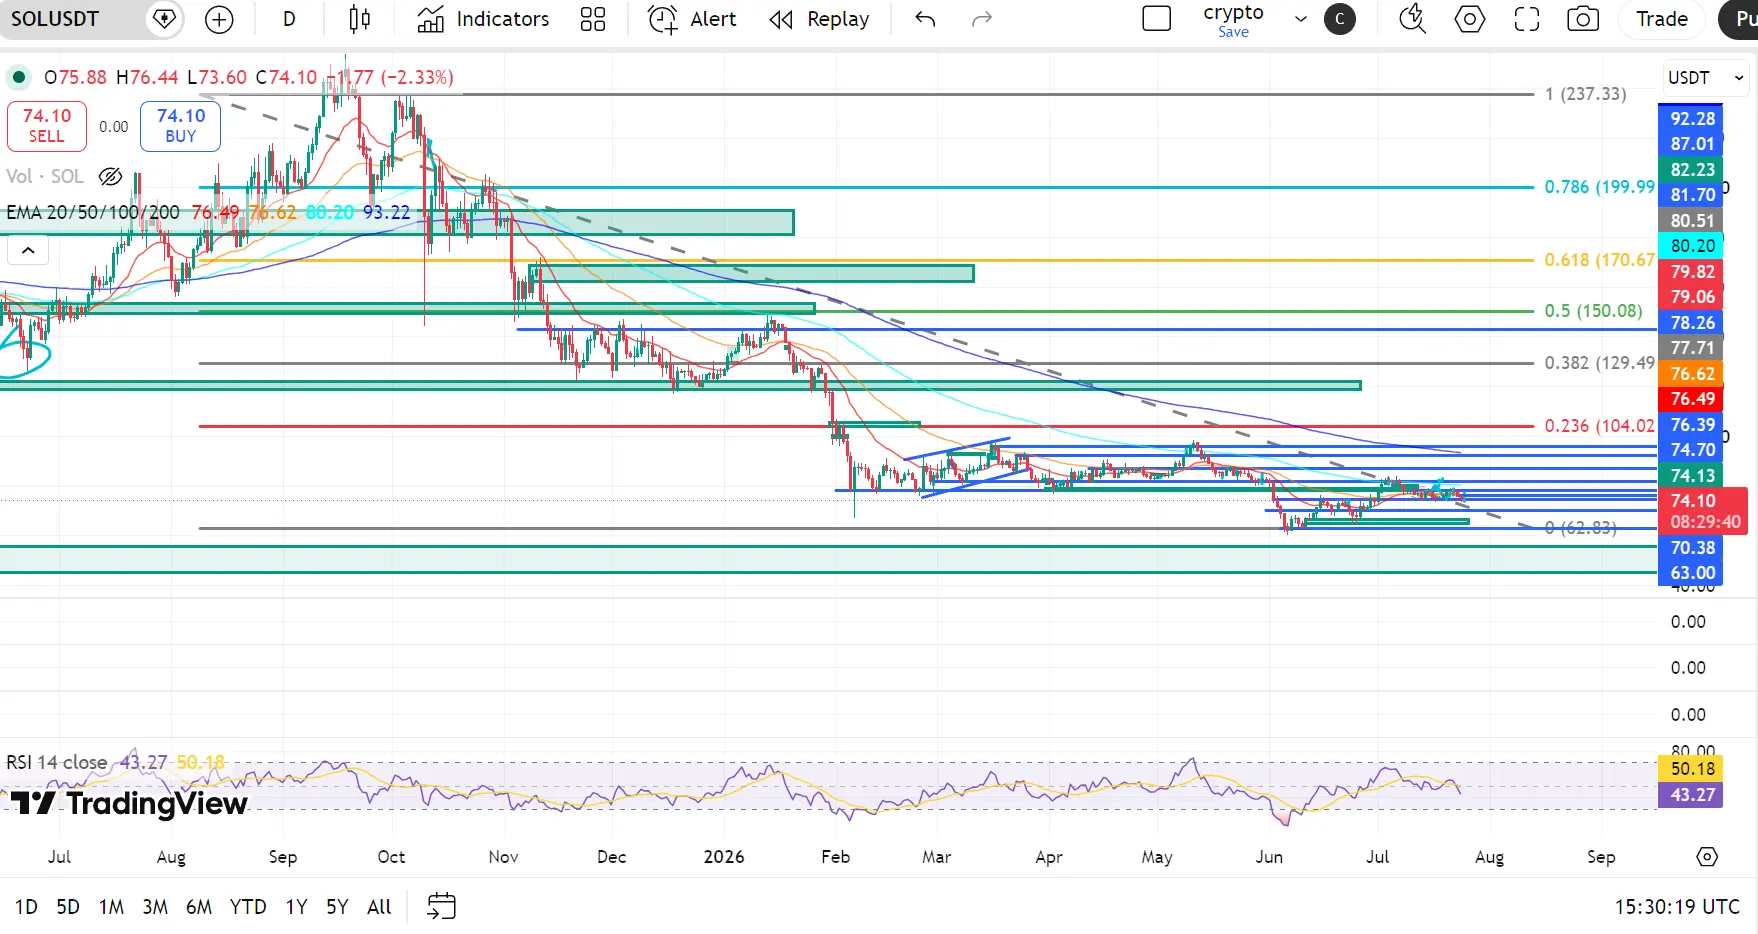Open the go-to-date calendar icon
Viewport: 1758px width, 934px height.
point(441,907)
